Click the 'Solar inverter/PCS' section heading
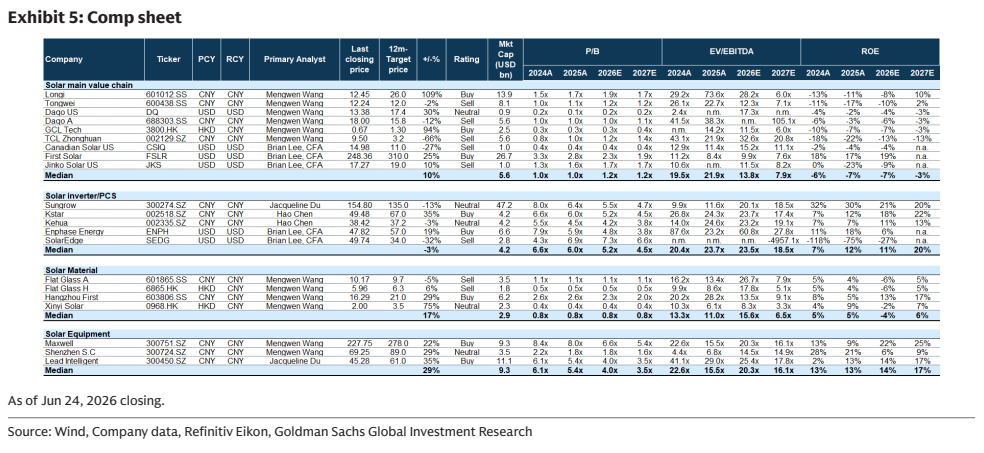Image resolution: width=984 pixels, height=453 pixels. [x=80, y=196]
